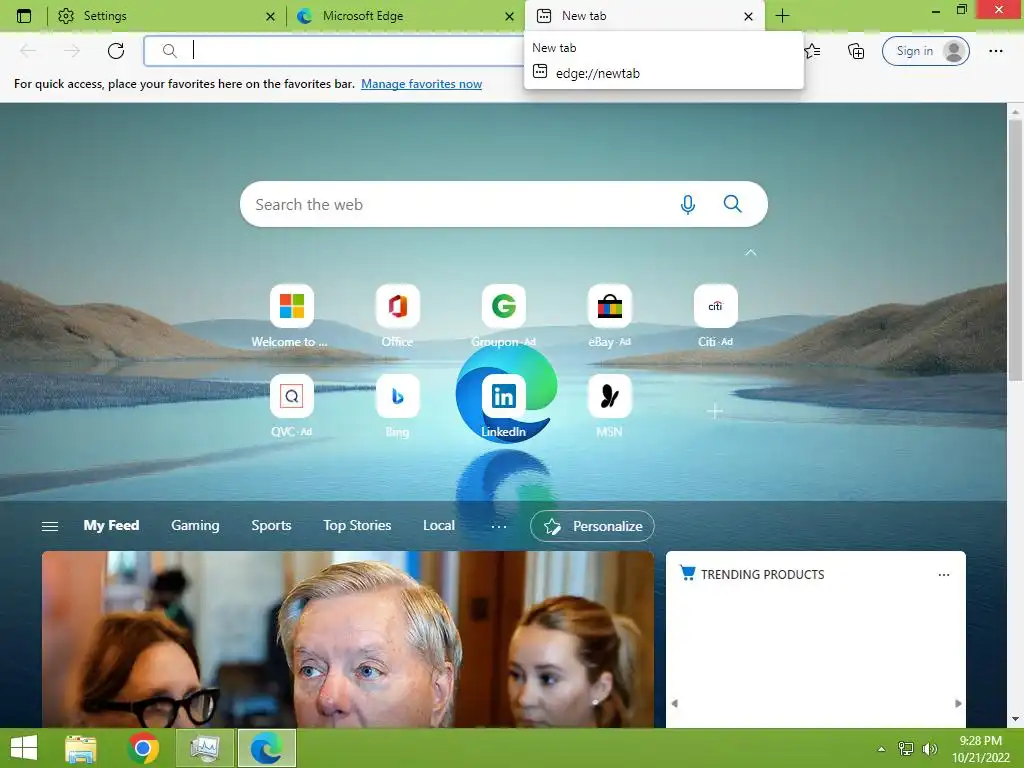Screen dimensions: 1024x768
Task: Open File Explorer from taskbar
Action: 80,748
